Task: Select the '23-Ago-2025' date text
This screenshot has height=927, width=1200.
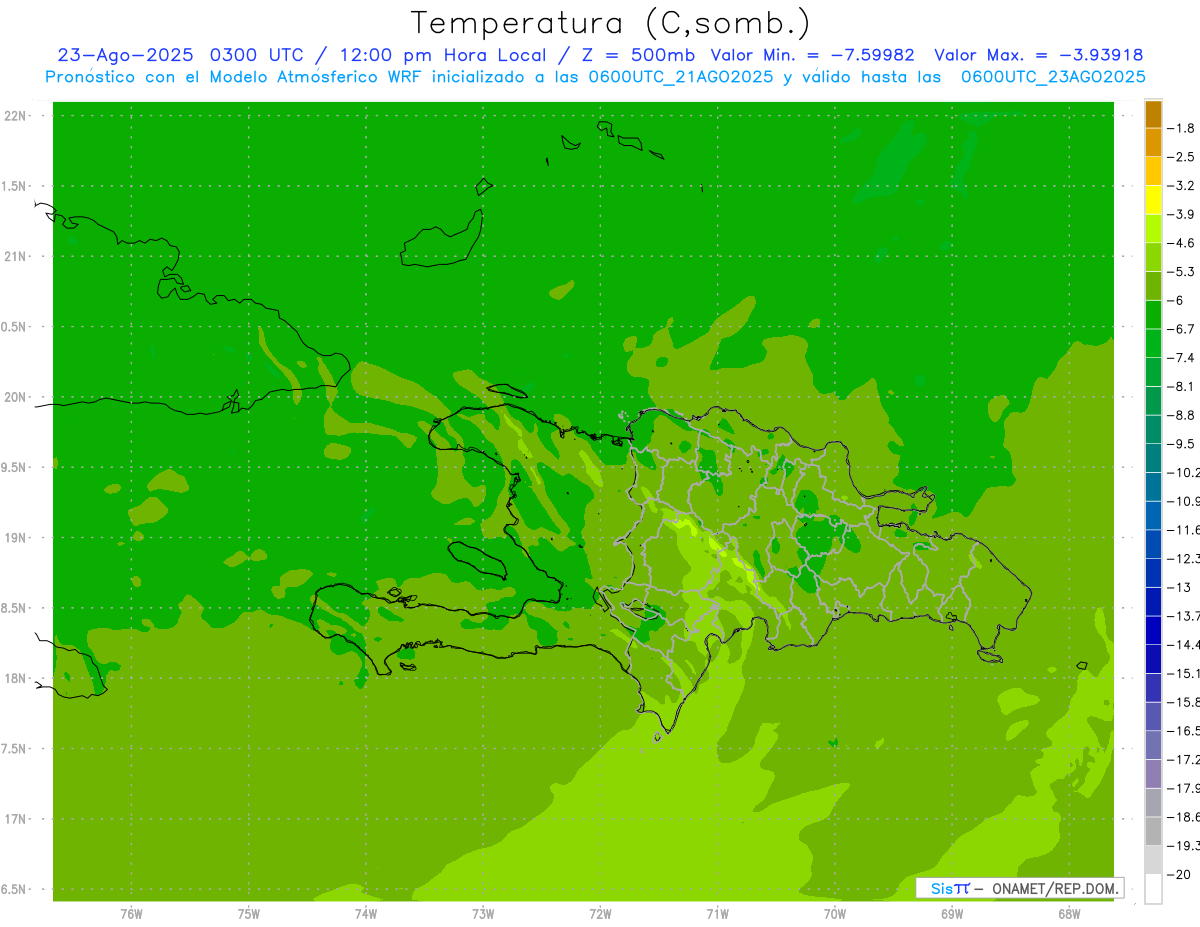Action: [x=126, y=55]
